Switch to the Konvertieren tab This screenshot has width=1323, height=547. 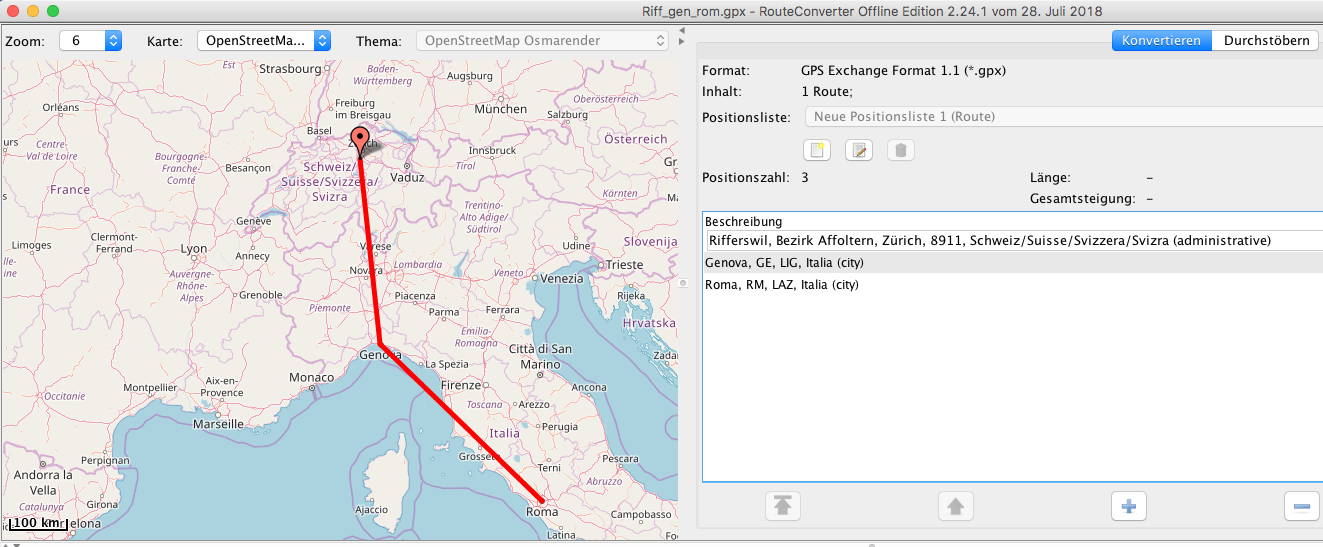(1161, 40)
